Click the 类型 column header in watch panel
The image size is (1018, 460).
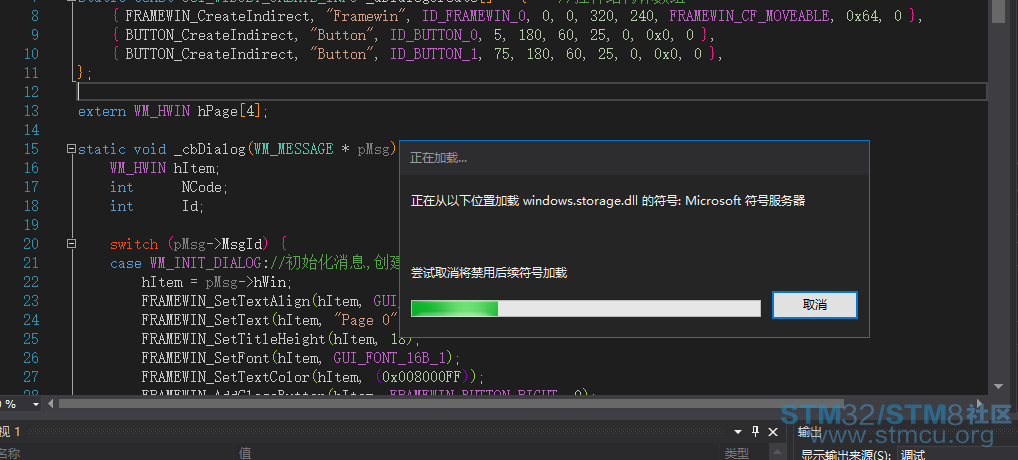pyautogui.click(x=737, y=454)
